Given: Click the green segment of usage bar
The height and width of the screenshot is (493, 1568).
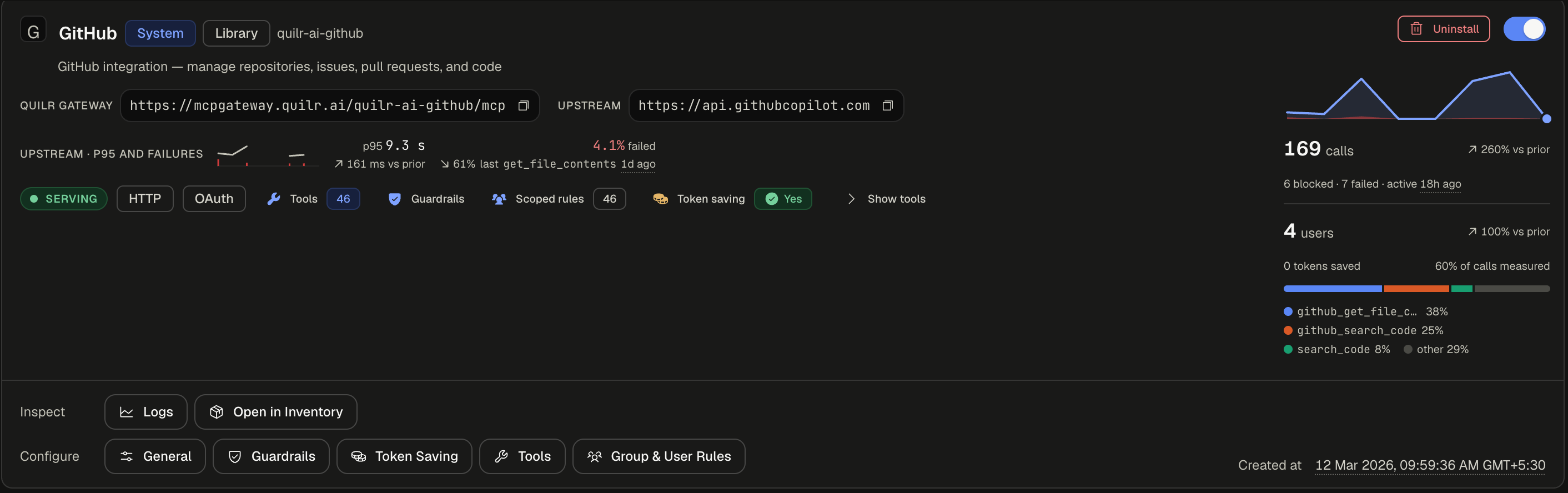Looking at the screenshot, I should click(x=1462, y=289).
